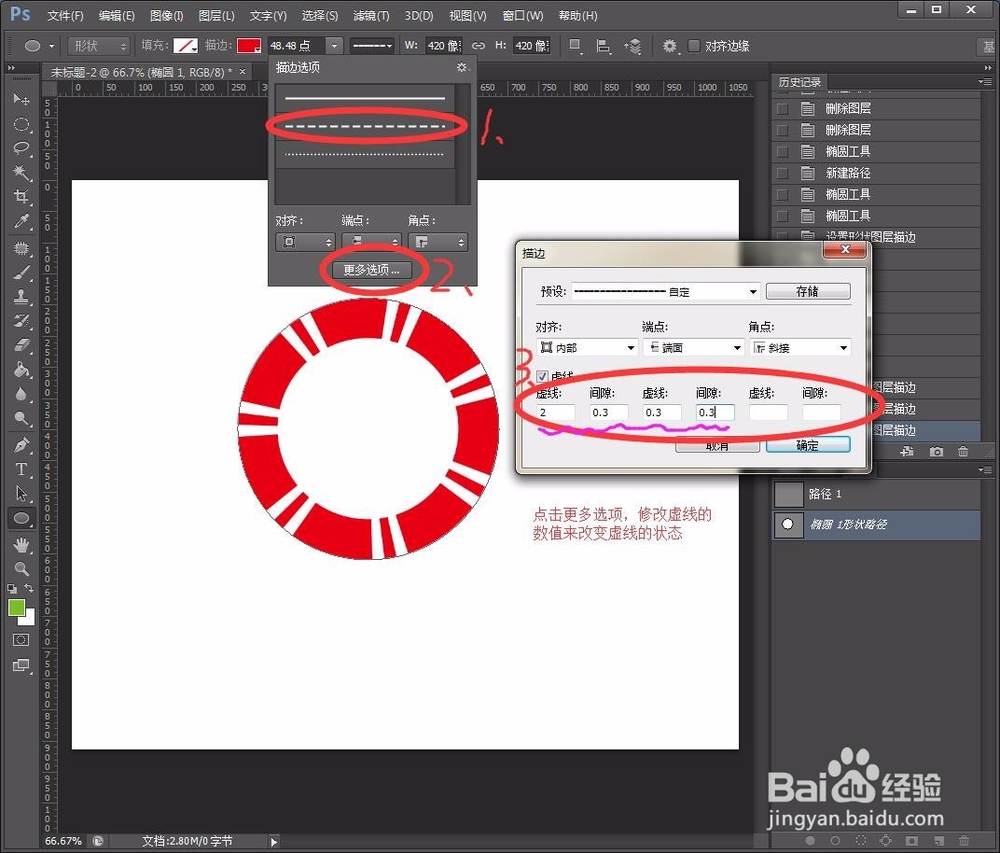The image size is (1000, 853).
Task: Select the Zoom tool
Action: click(21, 568)
